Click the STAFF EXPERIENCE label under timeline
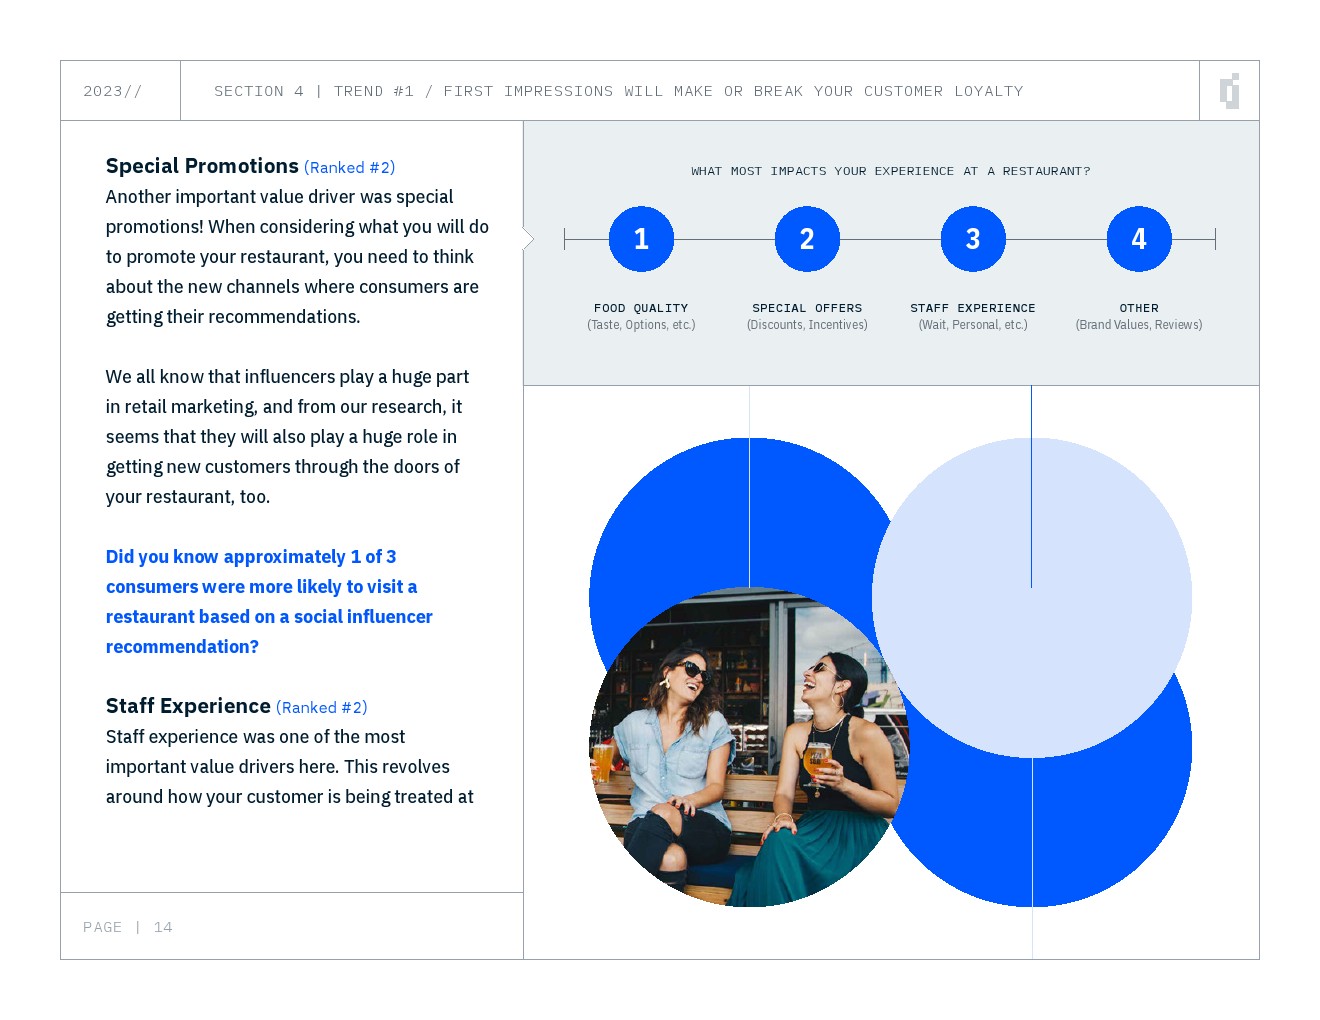The image size is (1320, 1020). pos(973,308)
